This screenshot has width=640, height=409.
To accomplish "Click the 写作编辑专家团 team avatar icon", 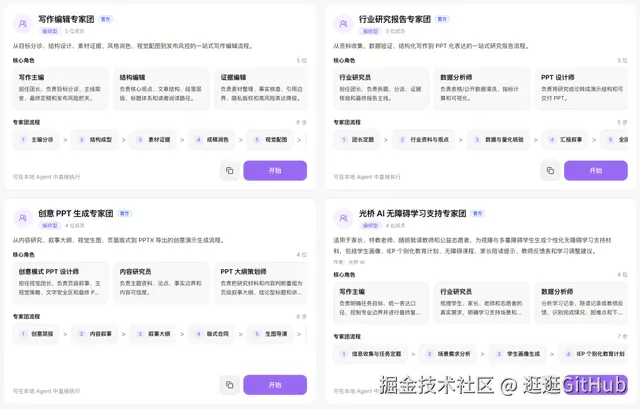I will (23, 24).
